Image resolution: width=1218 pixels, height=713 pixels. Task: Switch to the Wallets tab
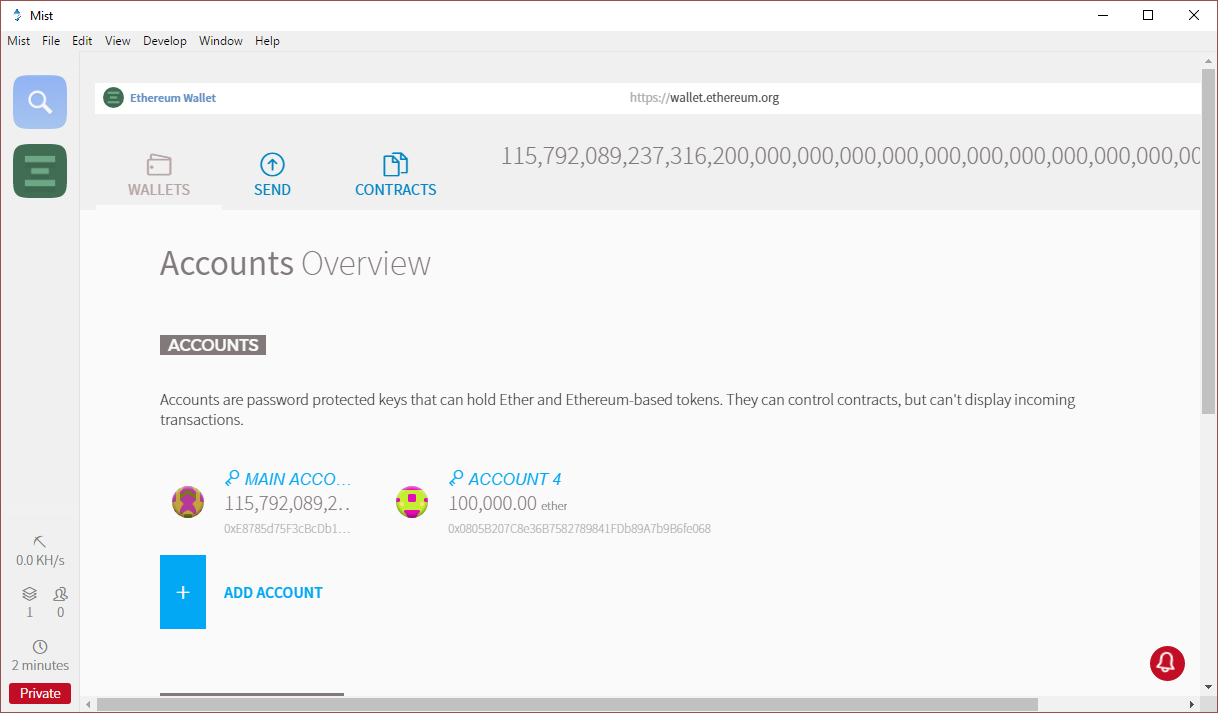tap(159, 175)
